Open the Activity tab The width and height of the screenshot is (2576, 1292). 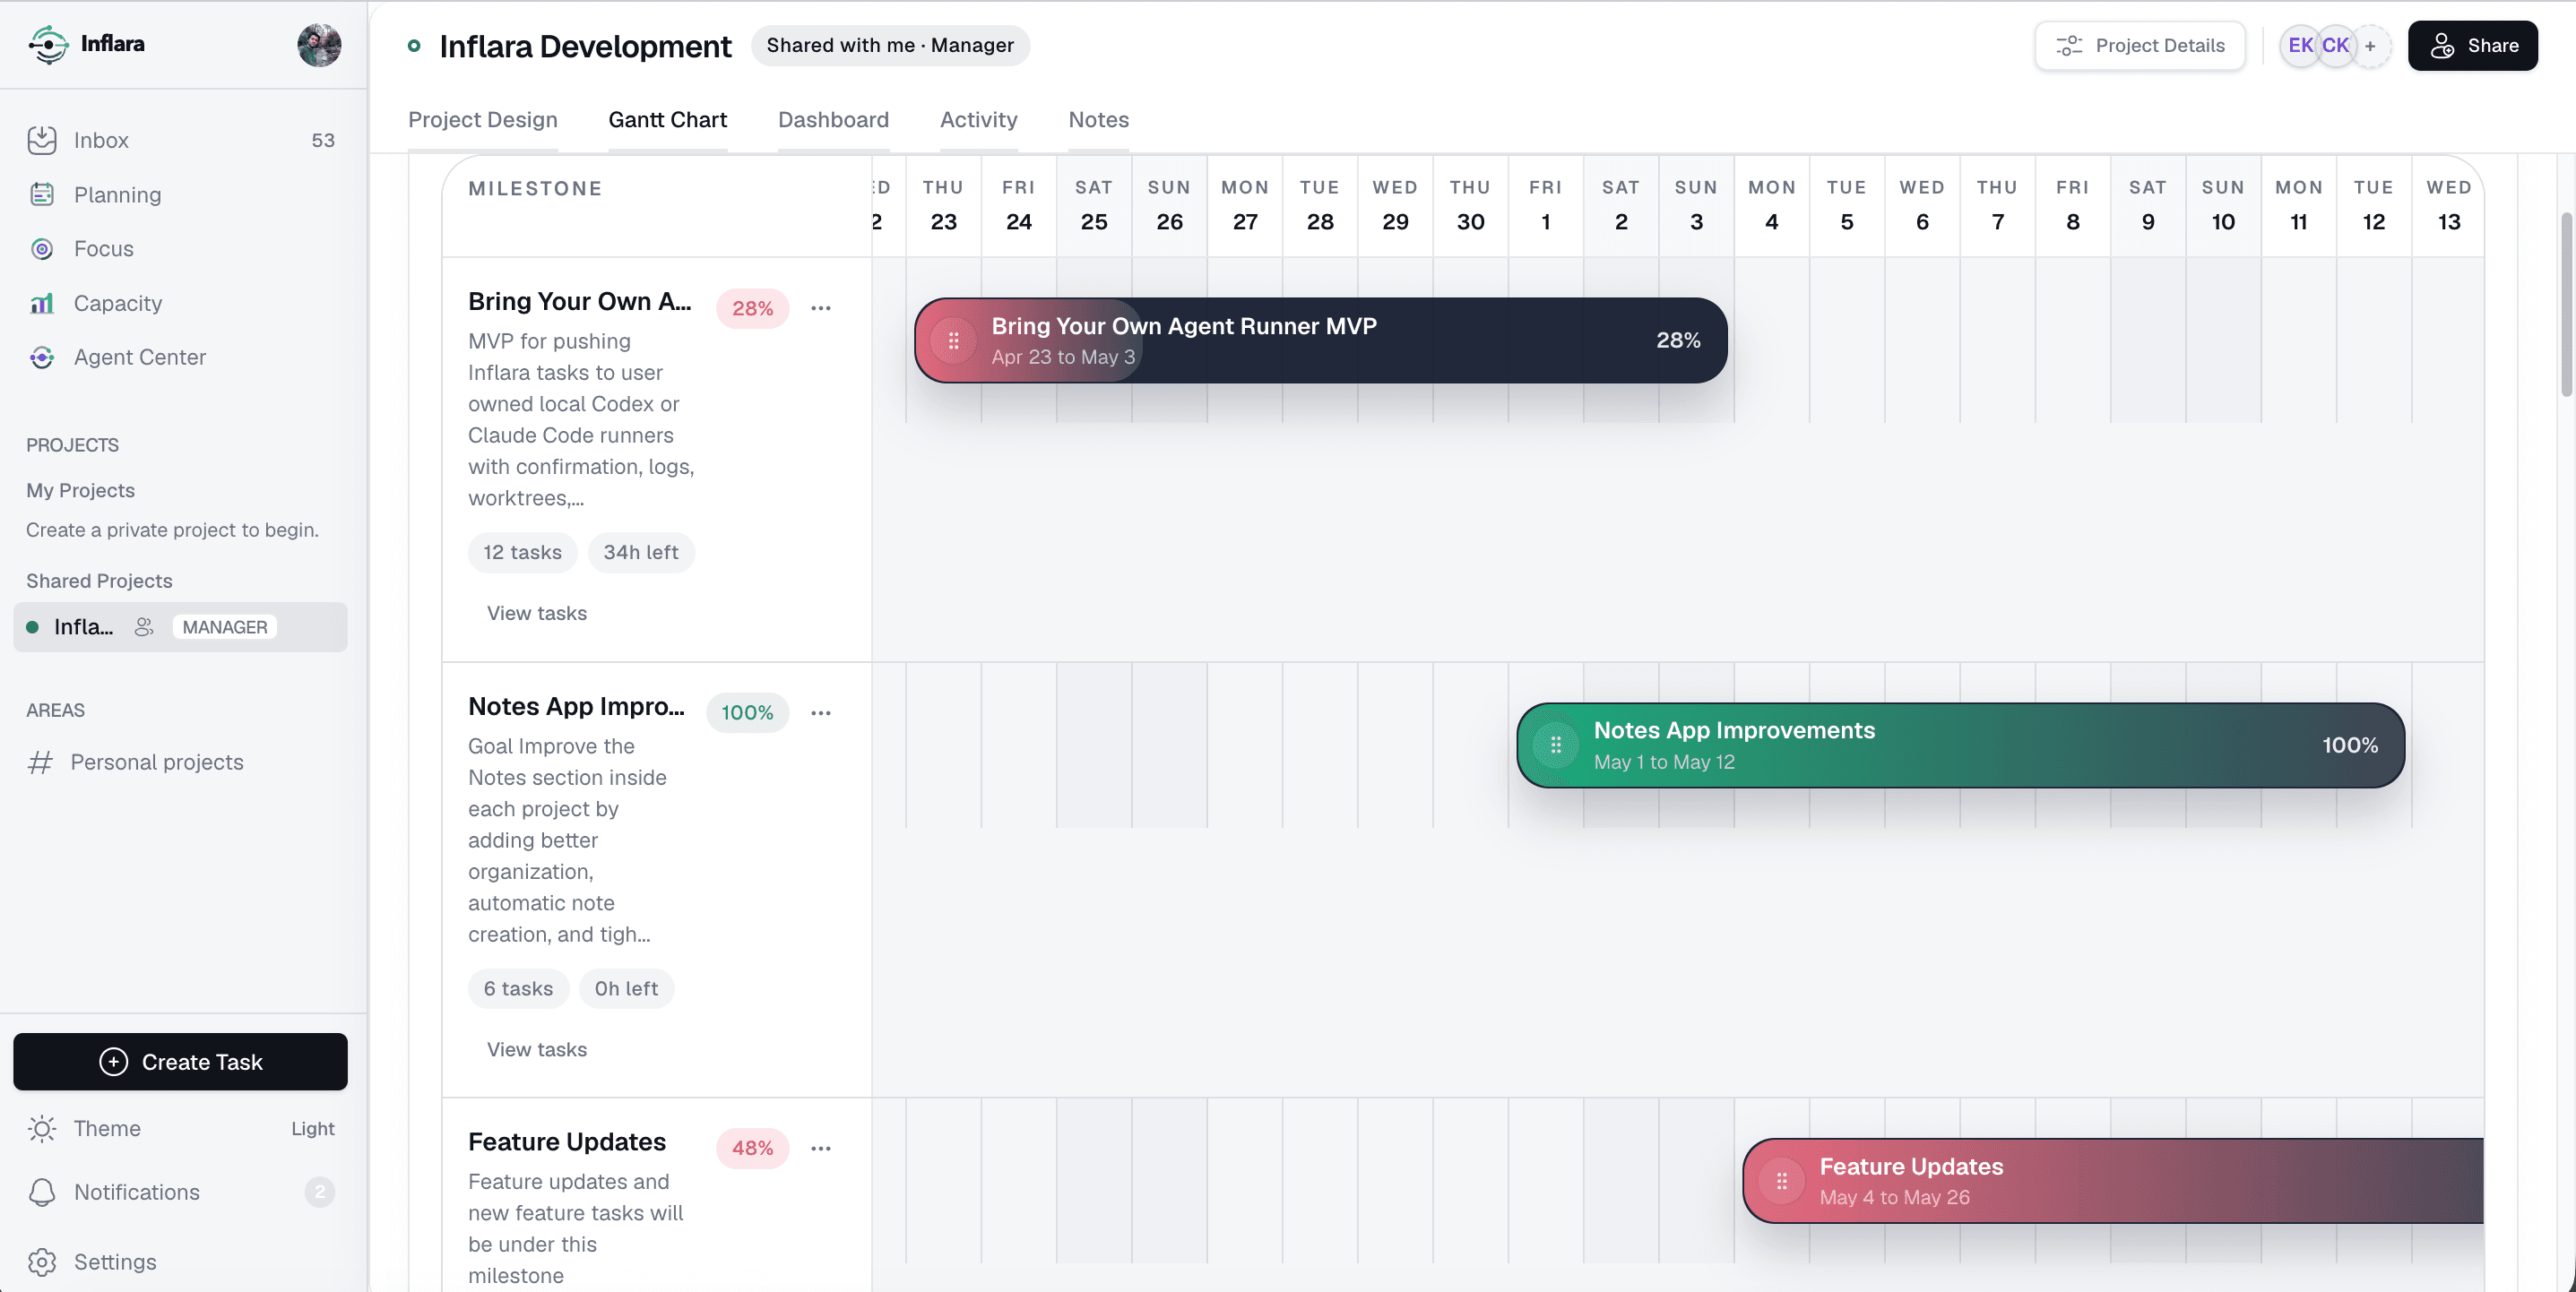tap(978, 119)
